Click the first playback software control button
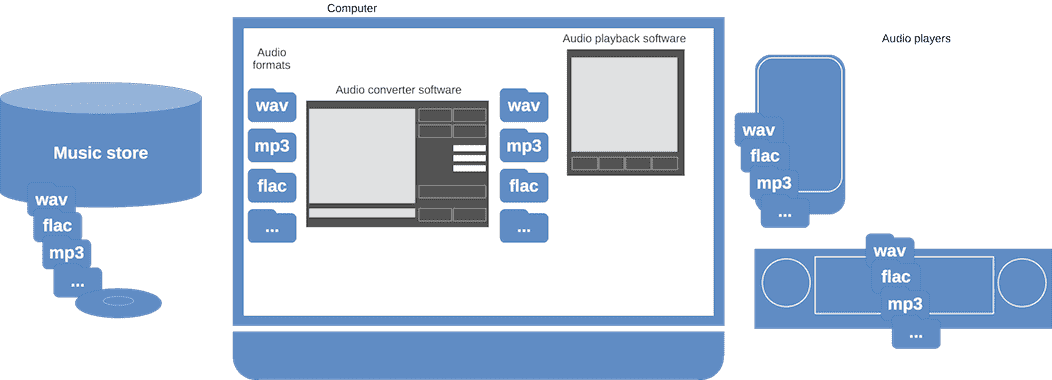 (584, 163)
